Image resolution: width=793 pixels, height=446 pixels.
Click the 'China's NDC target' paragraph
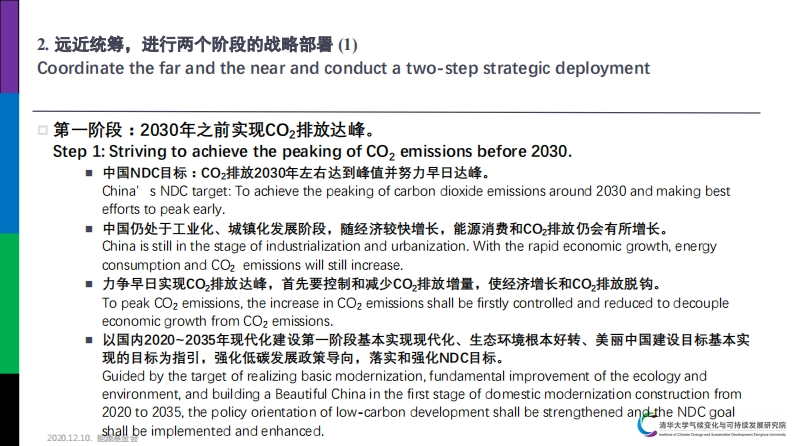[416, 200]
